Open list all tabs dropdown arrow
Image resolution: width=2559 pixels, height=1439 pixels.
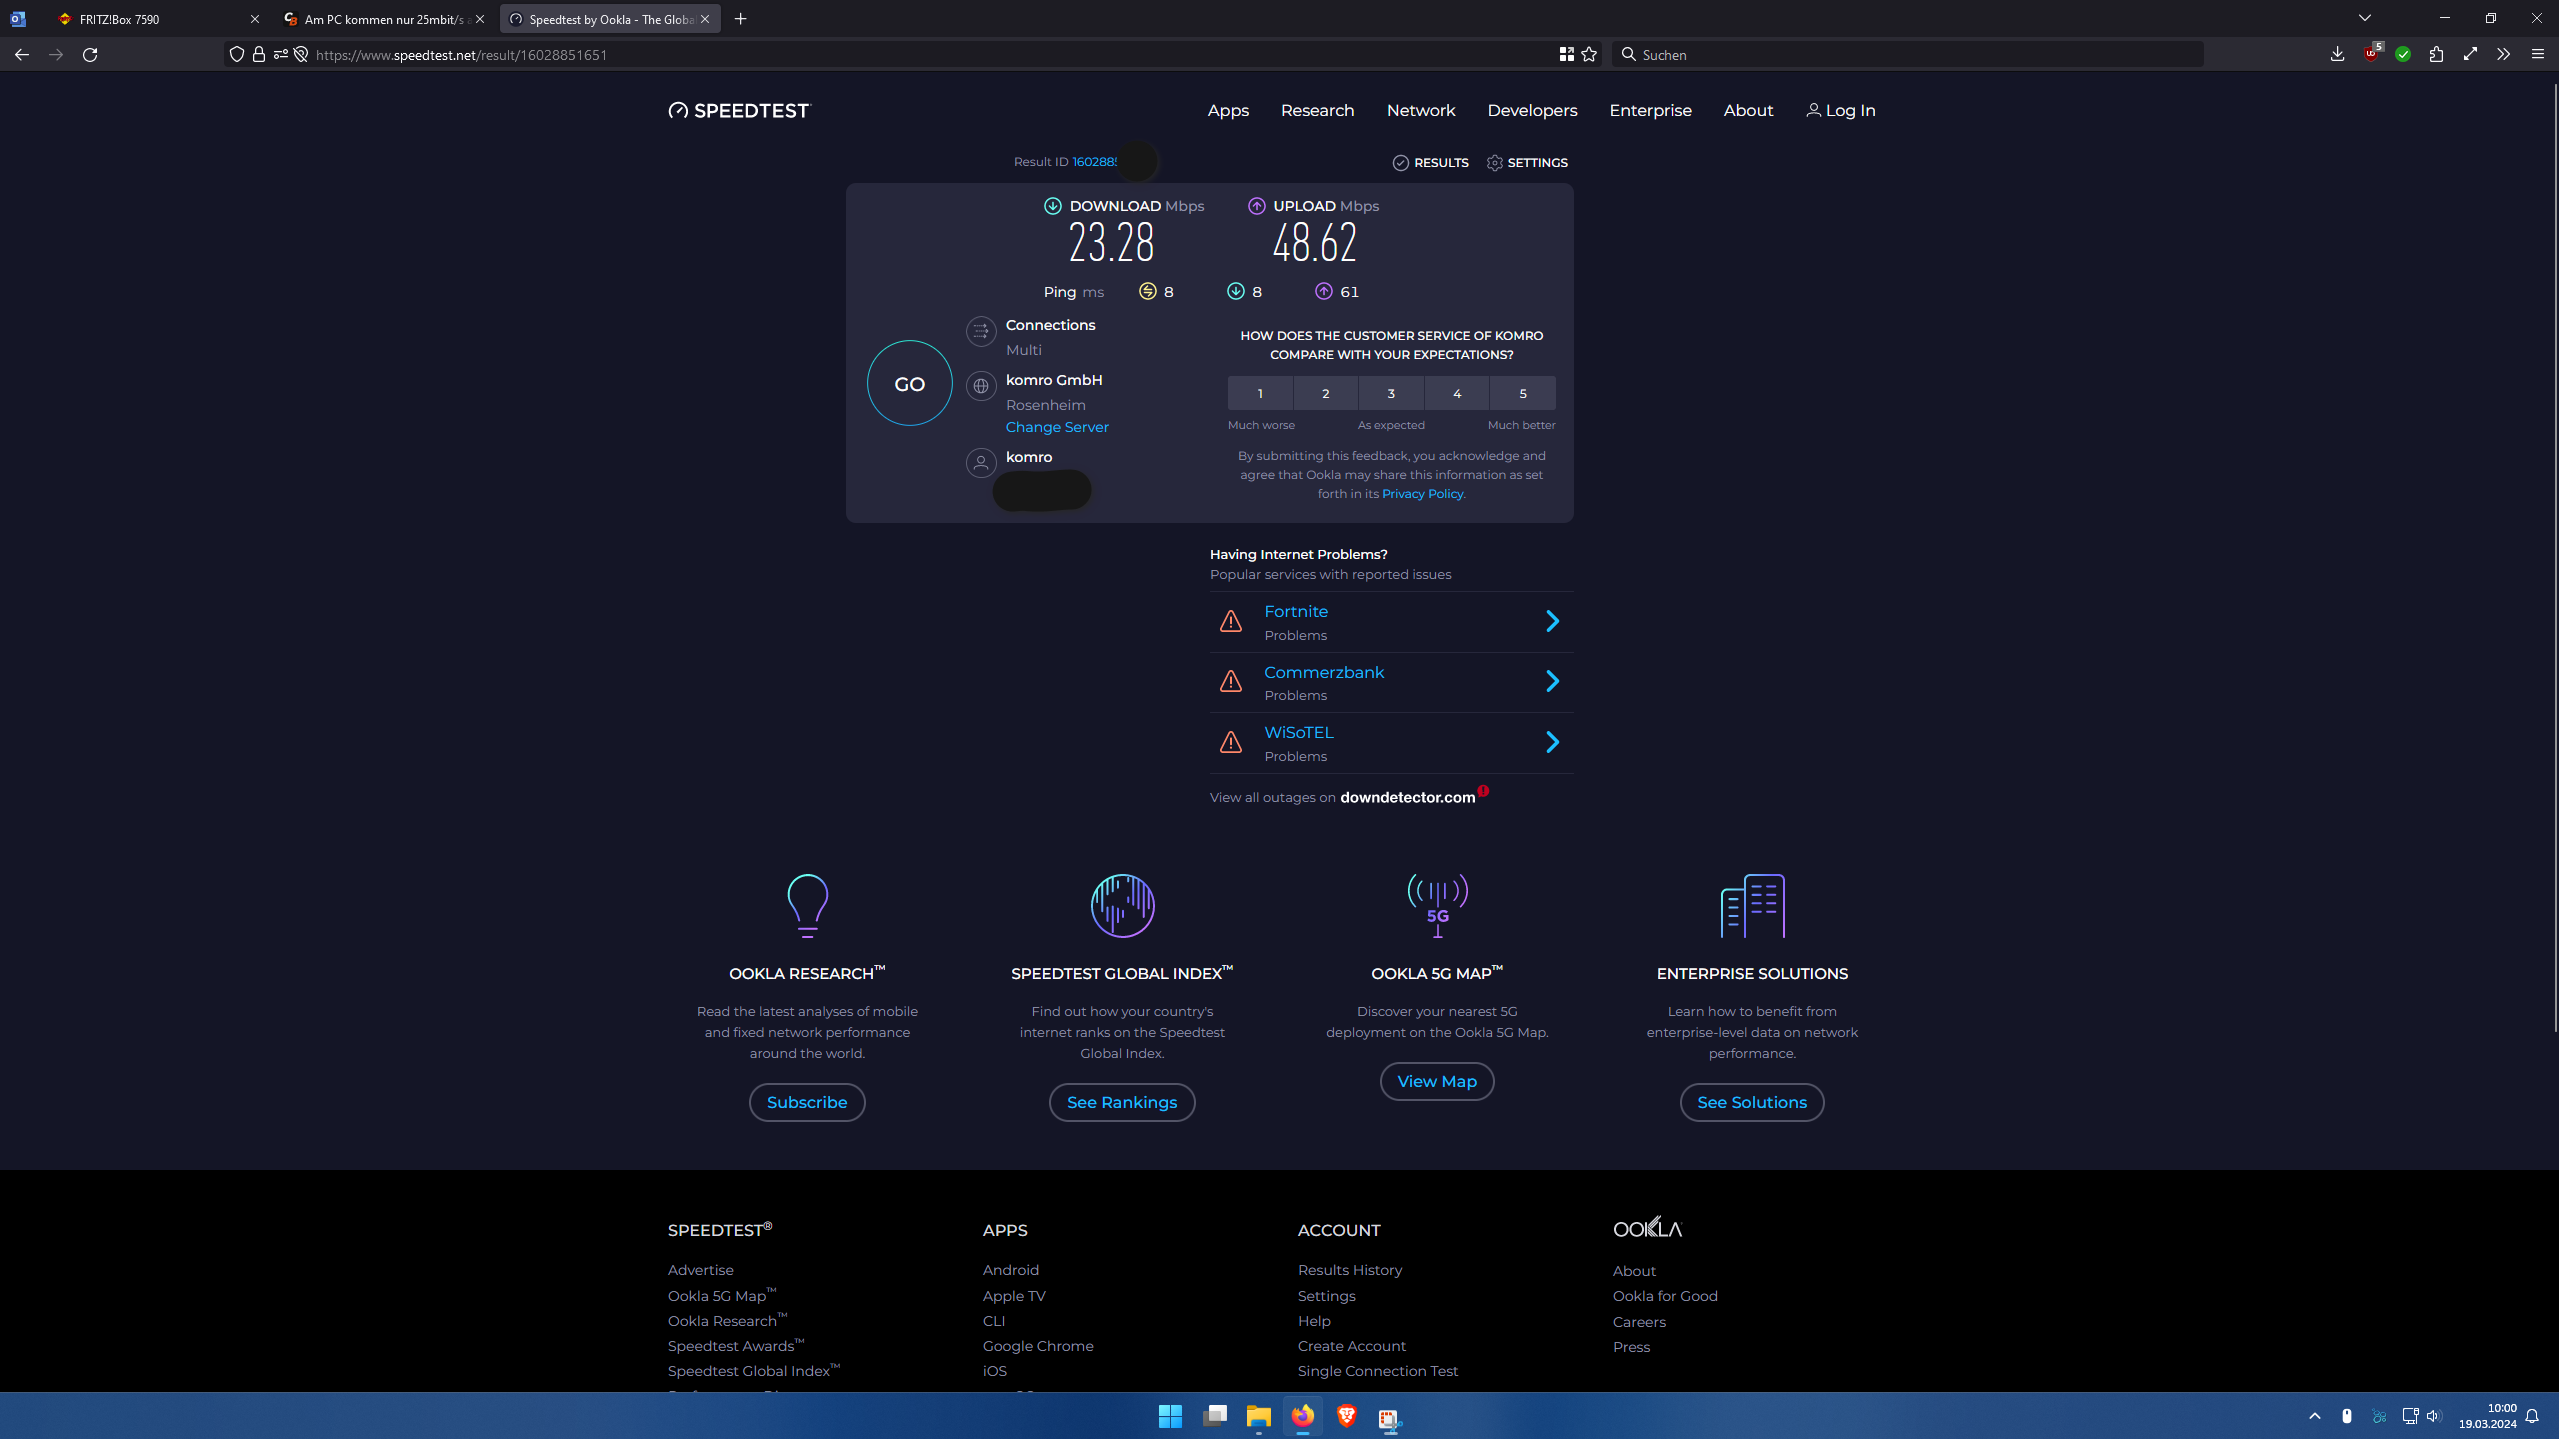pos(2364,18)
